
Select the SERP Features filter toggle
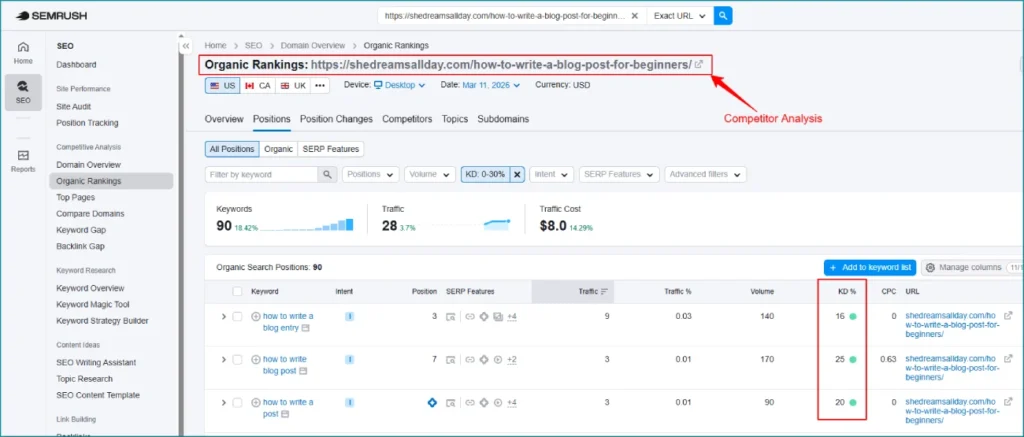[330, 149]
